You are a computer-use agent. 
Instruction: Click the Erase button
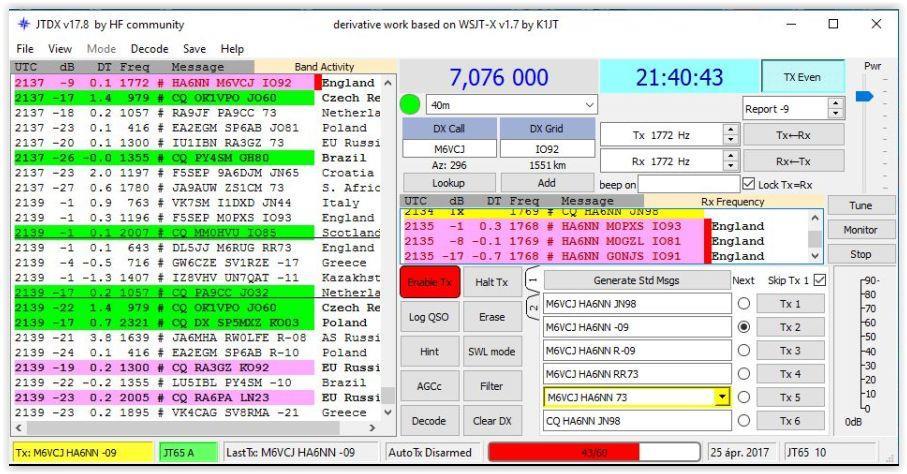tap(492, 317)
